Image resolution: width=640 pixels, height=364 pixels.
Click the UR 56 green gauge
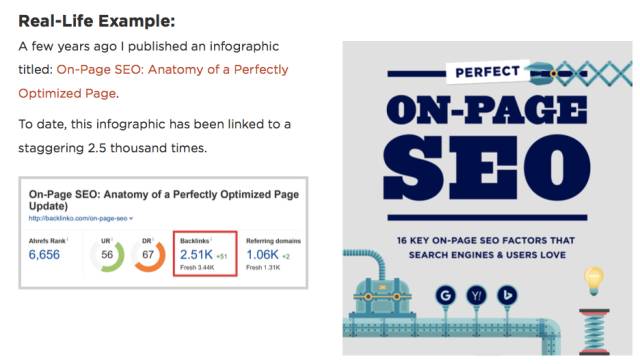(107, 255)
